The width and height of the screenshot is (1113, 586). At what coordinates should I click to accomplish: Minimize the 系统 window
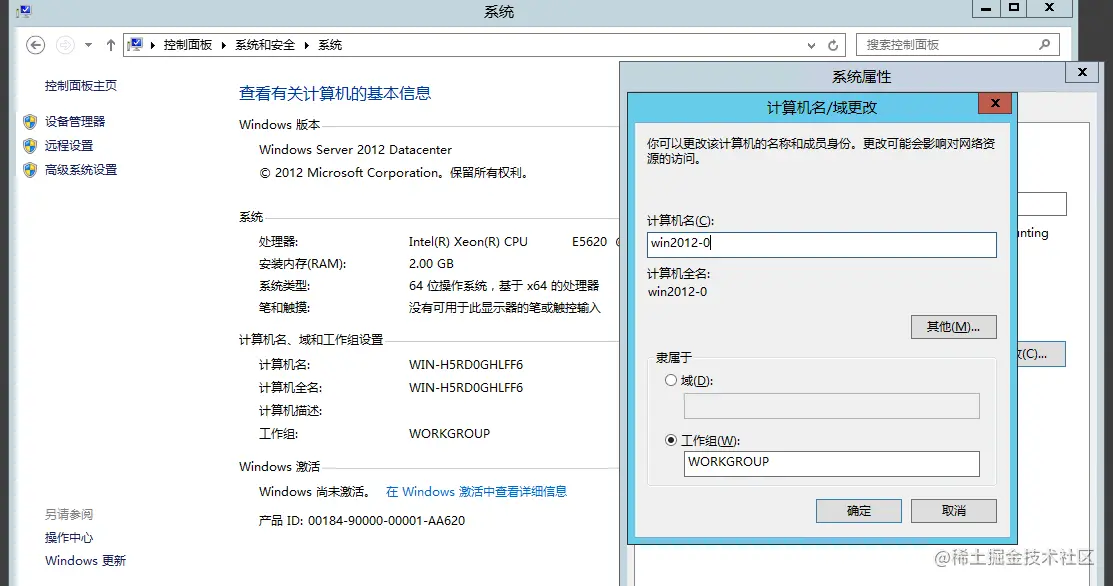pos(985,8)
